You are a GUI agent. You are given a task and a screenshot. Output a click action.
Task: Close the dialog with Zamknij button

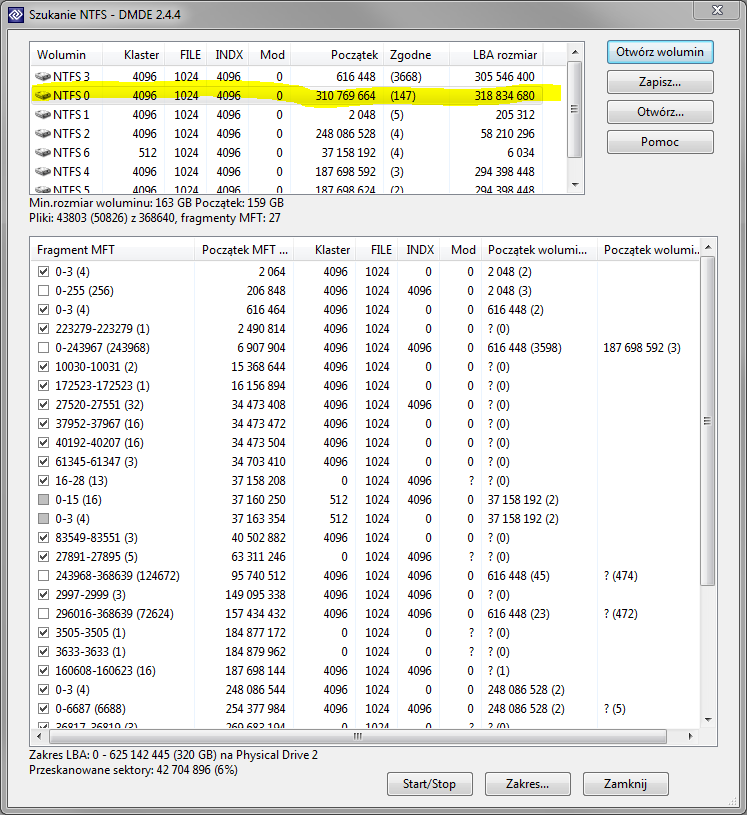click(x=625, y=784)
